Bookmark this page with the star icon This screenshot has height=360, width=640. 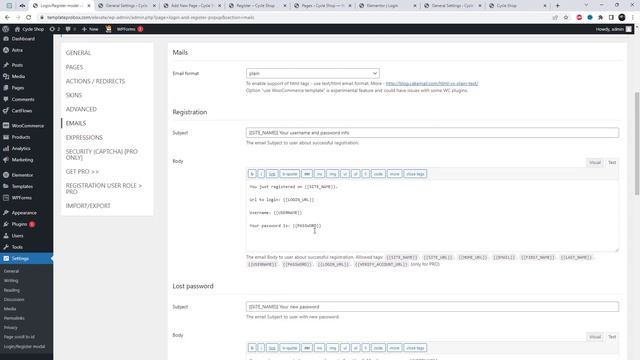coord(566,18)
